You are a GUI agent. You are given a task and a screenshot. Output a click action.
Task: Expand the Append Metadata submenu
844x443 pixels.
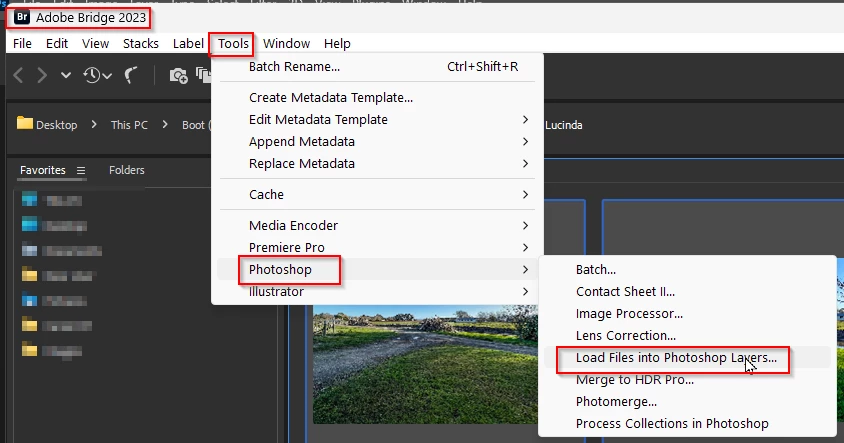tap(377, 142)
